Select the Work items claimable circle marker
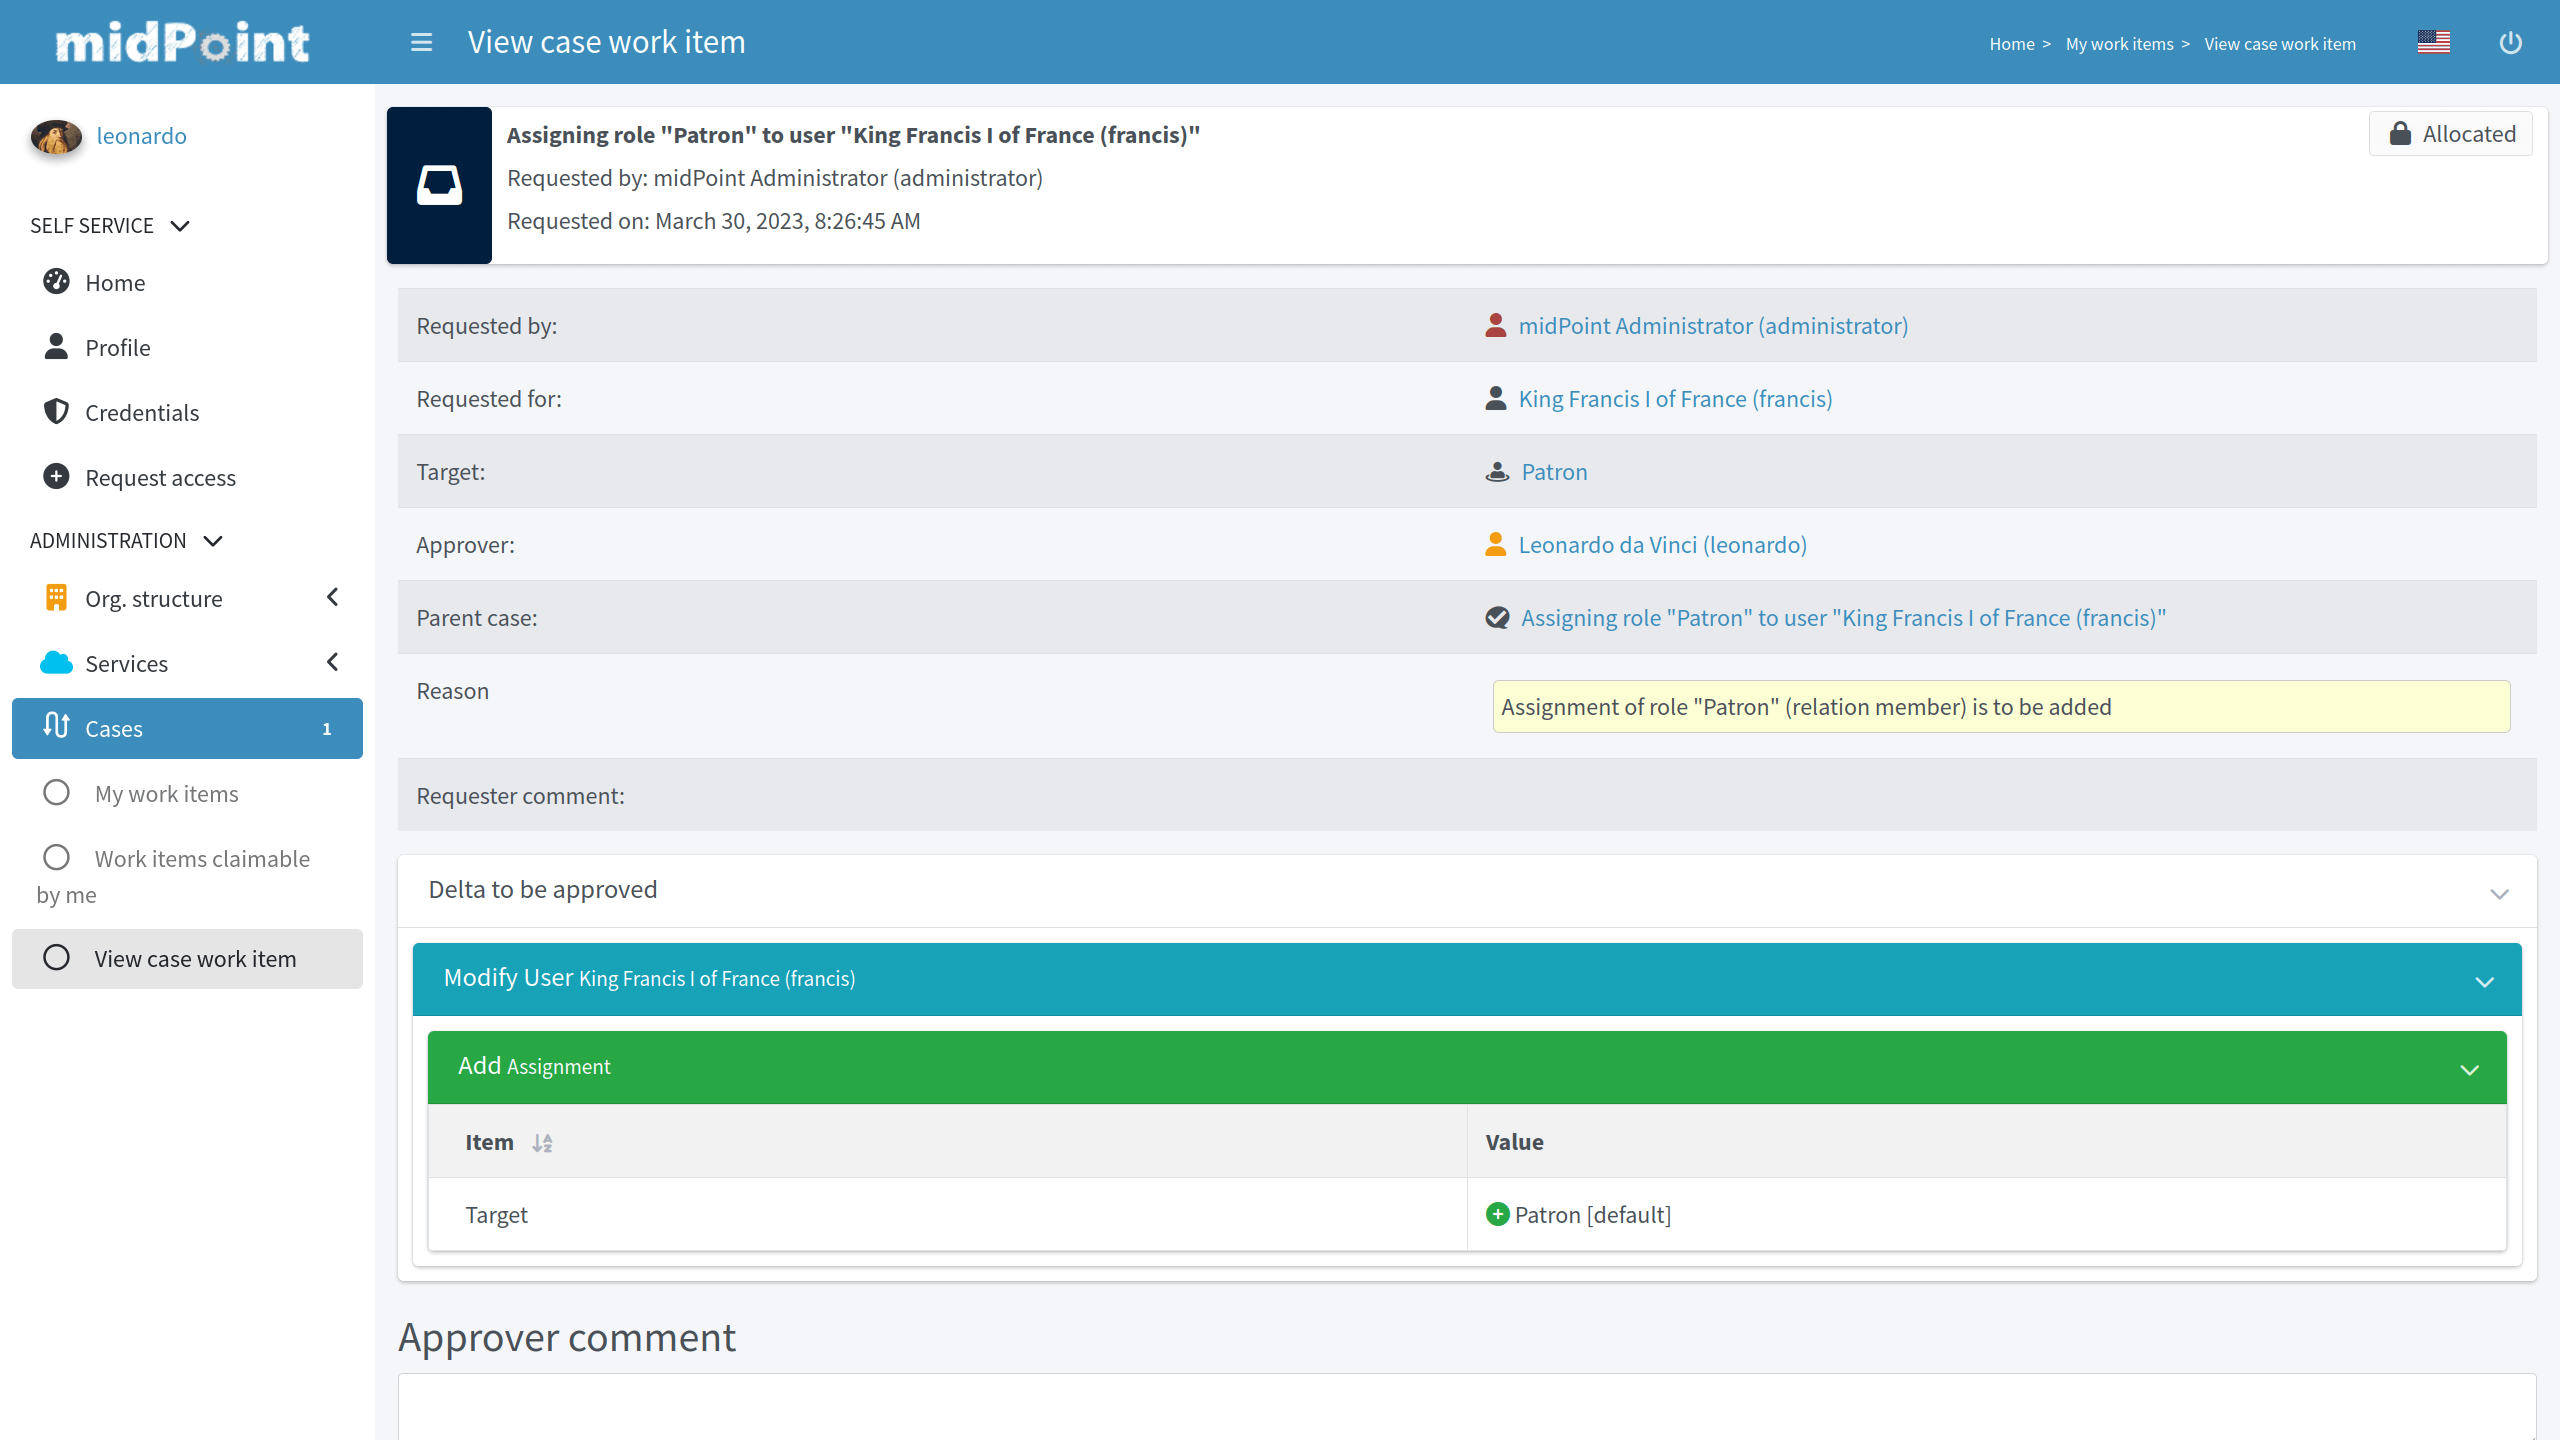 (x=56, y=857)
